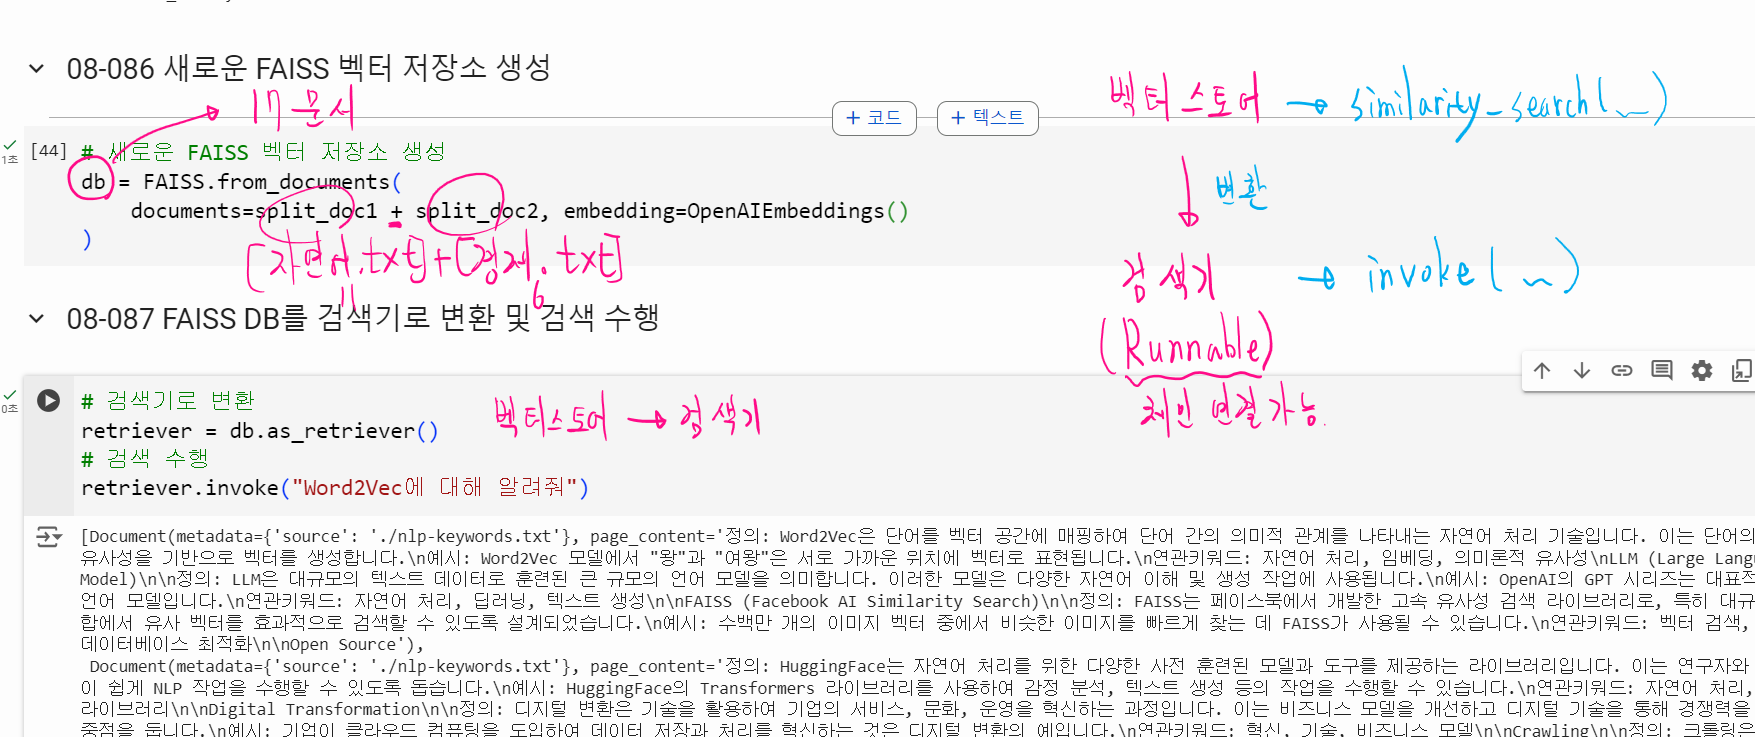Collapse the 08-087 FAISS DB section
The width and height of the screenshot is (1755, 737).
[37, 319]
